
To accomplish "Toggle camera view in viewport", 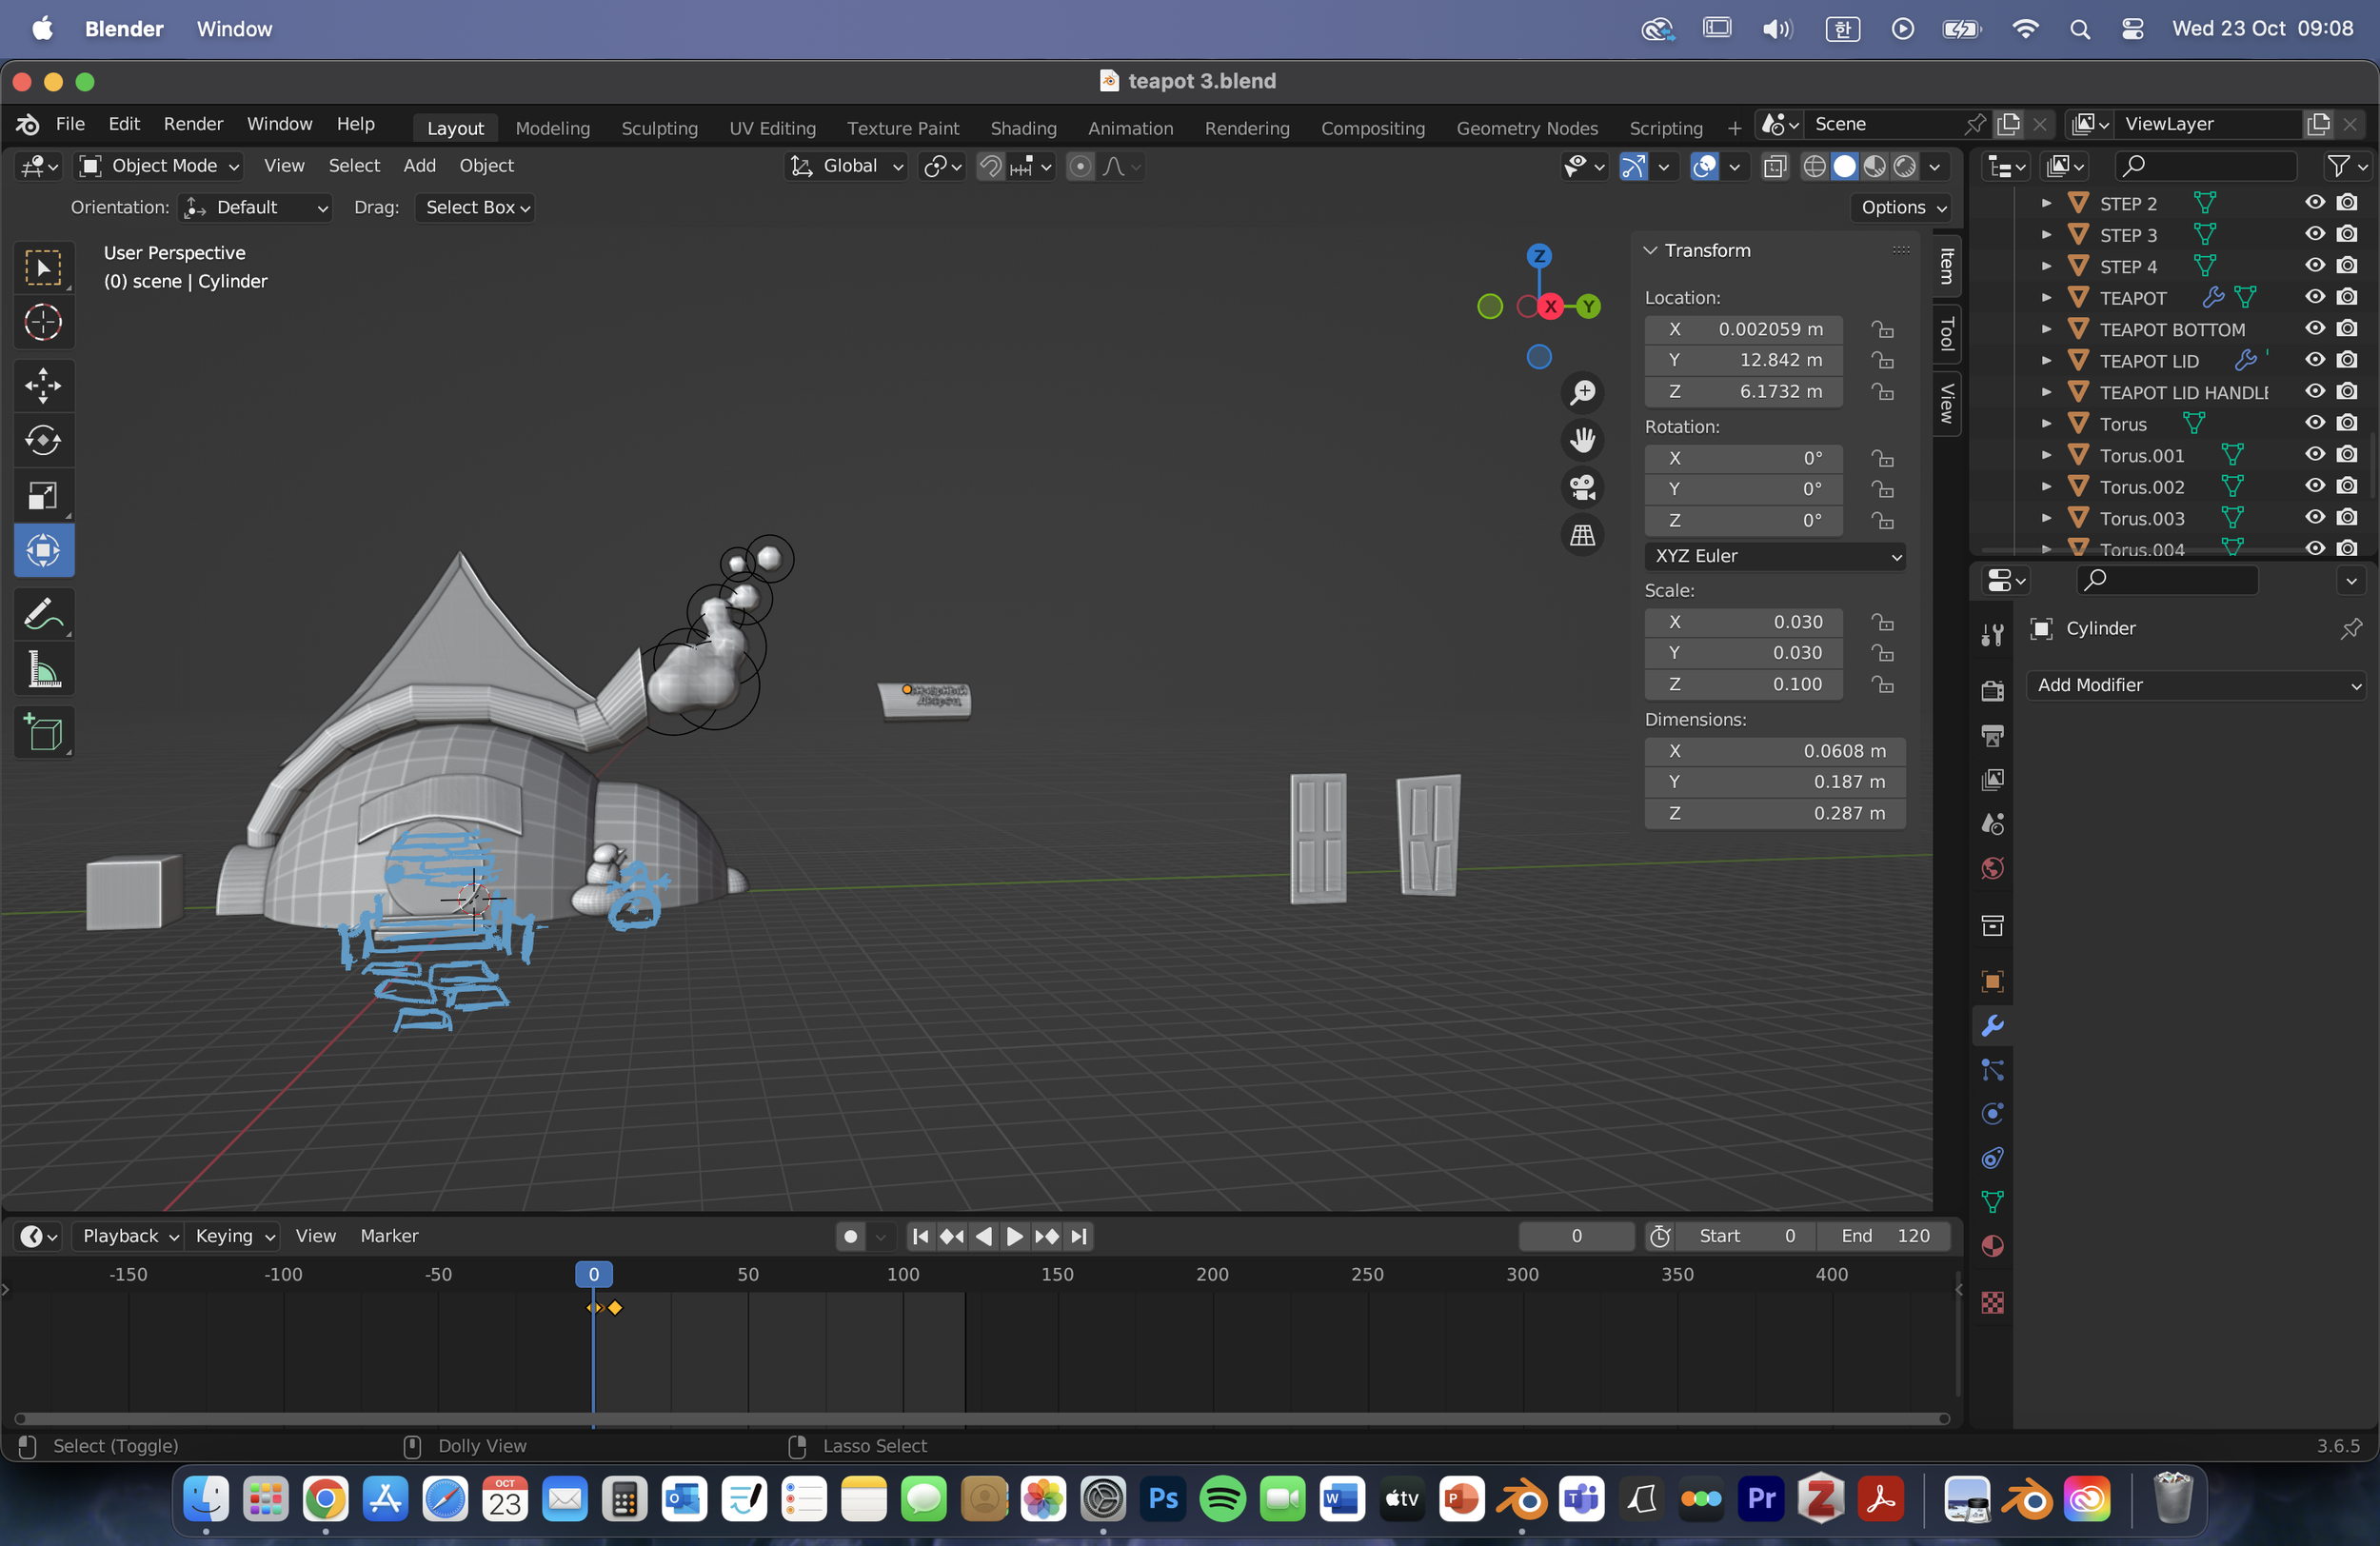I will (1582, 487).
